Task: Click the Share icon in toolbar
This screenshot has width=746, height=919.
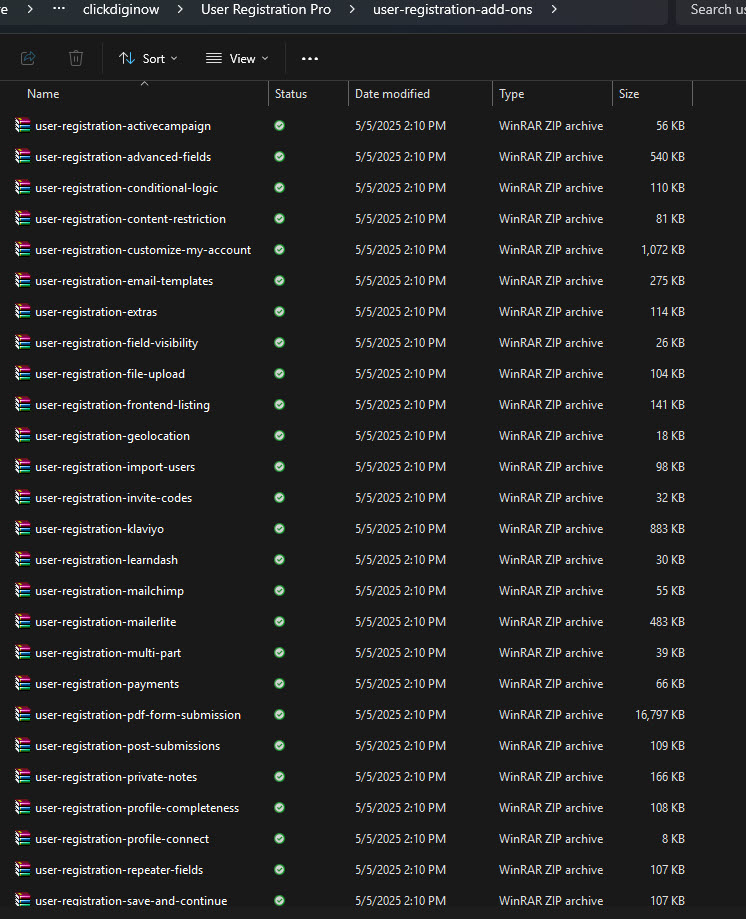Action: 28,58
